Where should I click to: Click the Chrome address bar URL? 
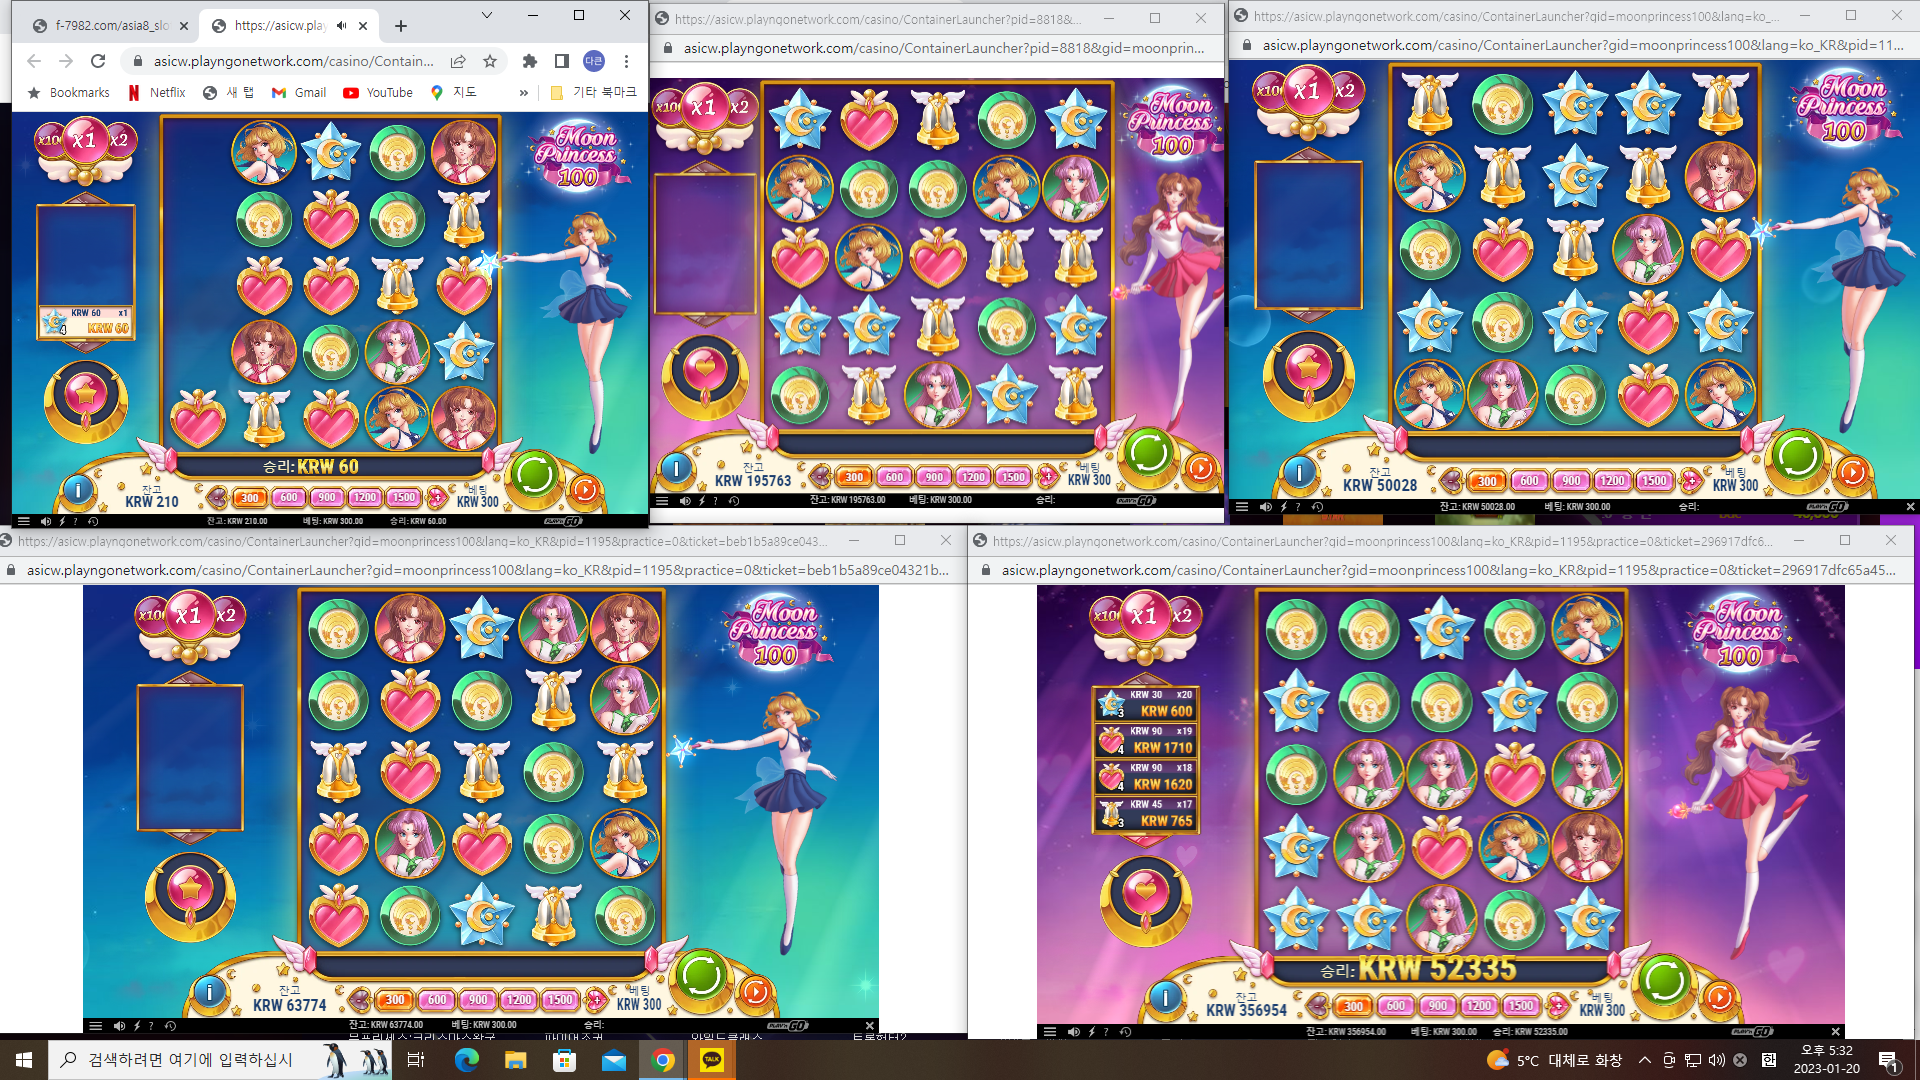pos(294,61)
